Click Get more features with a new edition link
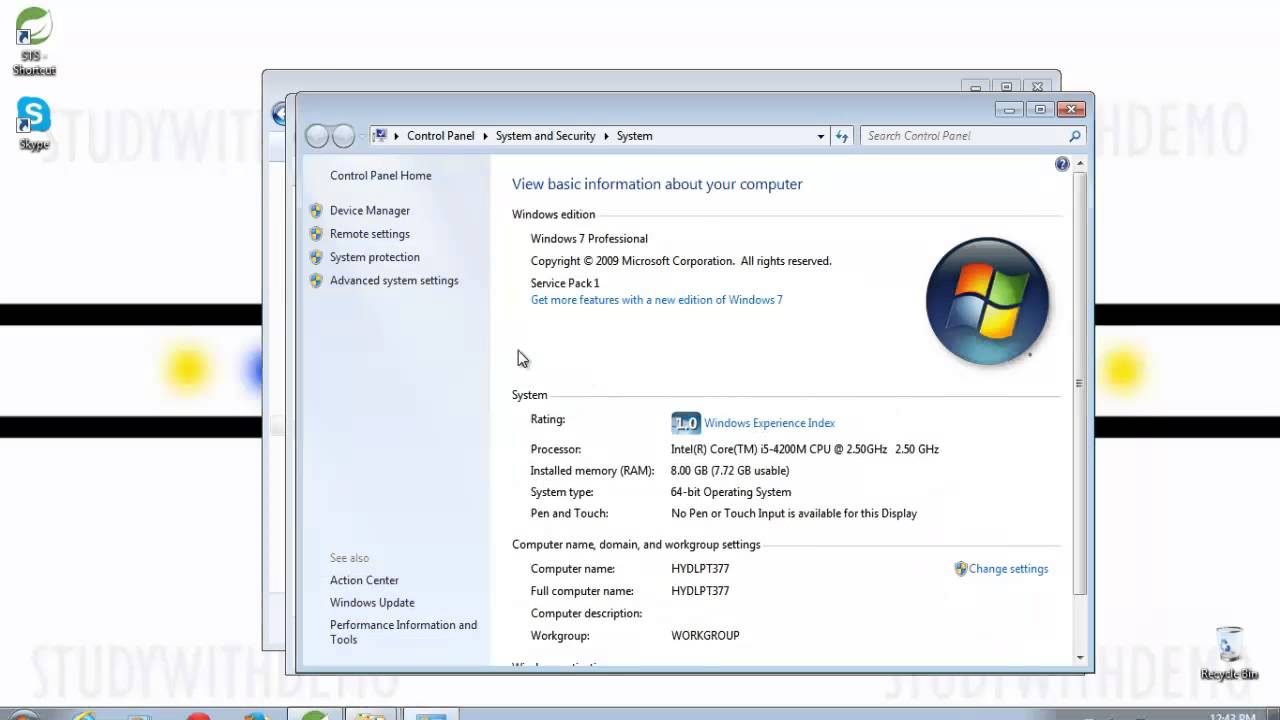This screenshot has height=720, width=1280. tap(657, 300)
